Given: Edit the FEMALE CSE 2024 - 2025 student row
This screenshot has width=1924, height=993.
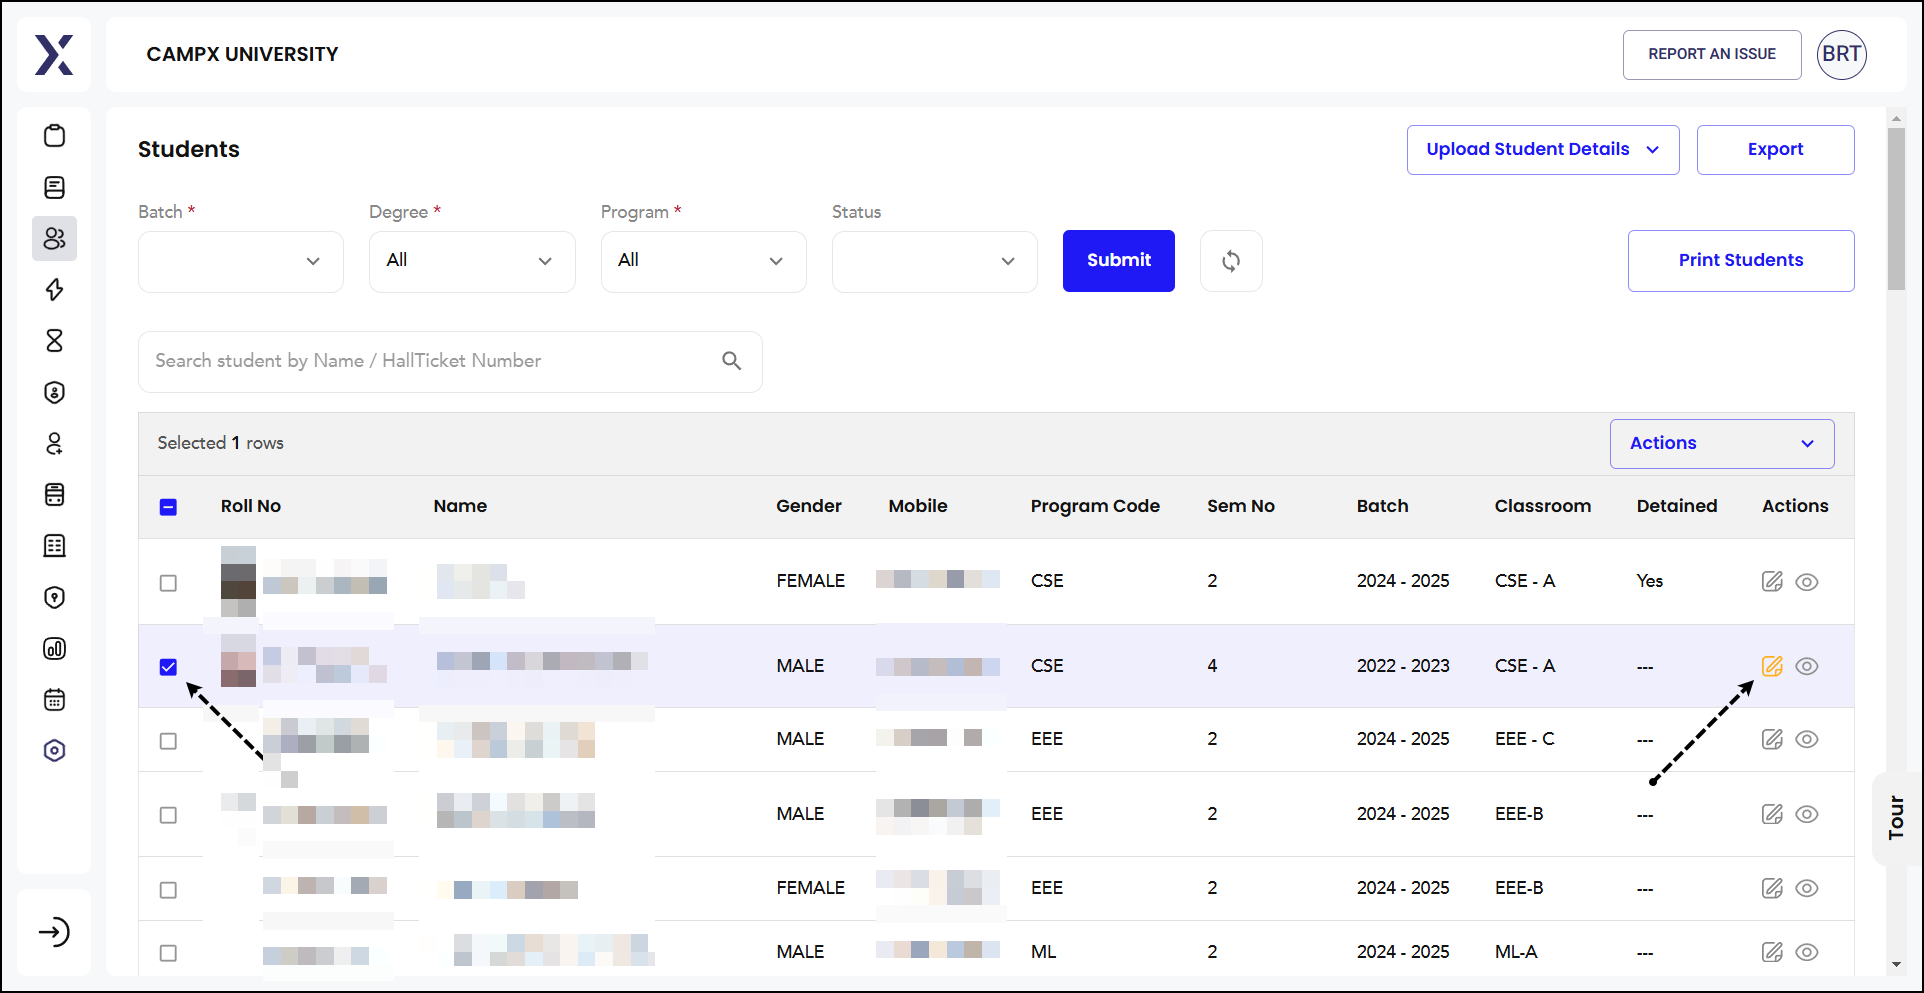Looking at the screenshot, I should pyautogui.click(x=1772, y=581).
